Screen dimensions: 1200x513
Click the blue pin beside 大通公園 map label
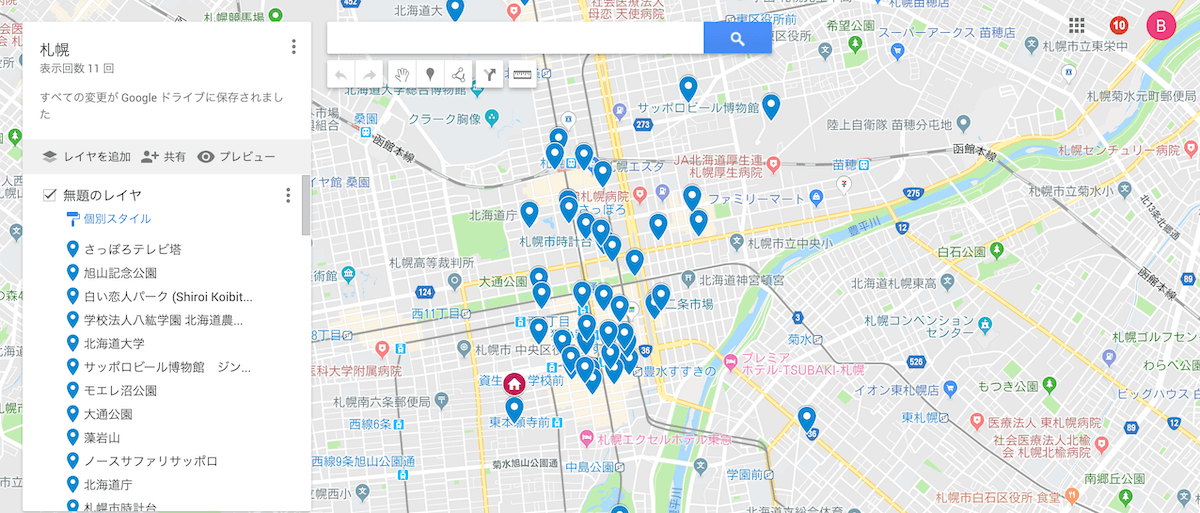pyautogui.click(x=539, y=280)
